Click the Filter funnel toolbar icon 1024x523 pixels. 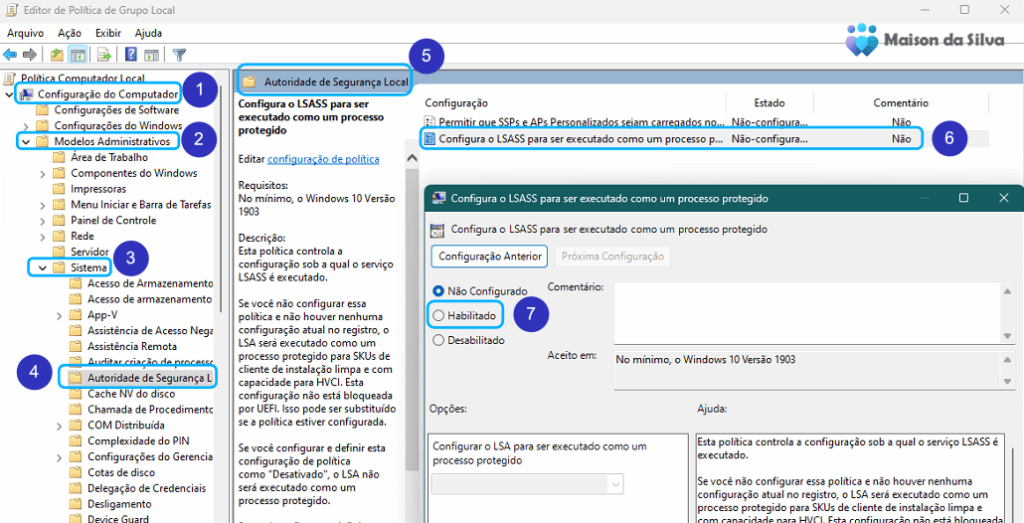(x=179, y=54)
